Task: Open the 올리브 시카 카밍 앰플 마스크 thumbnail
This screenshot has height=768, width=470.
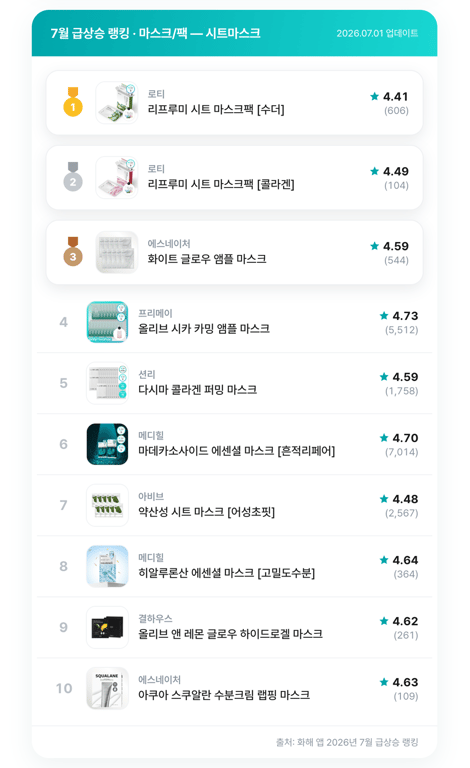Action: 107,322
